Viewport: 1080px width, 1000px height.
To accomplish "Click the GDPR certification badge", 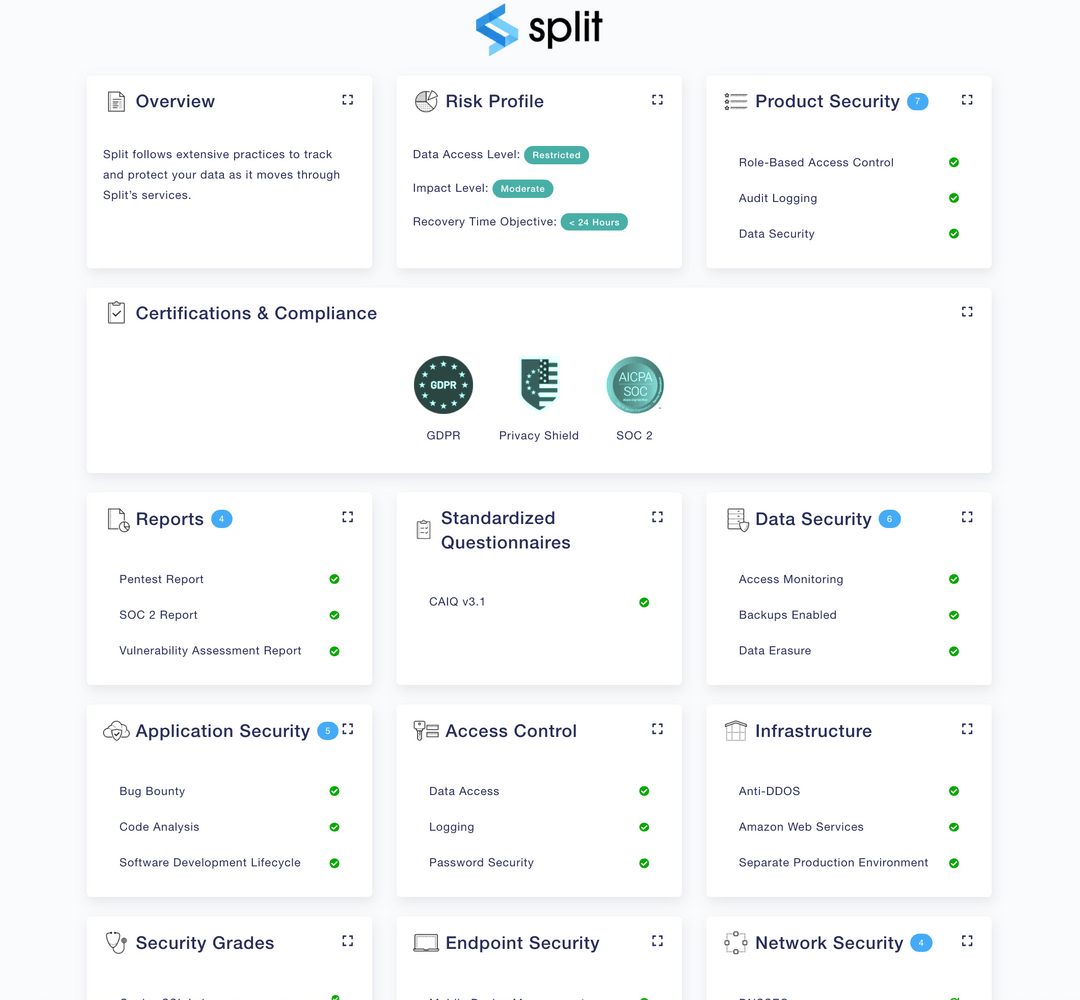I will tap(443, 385).
